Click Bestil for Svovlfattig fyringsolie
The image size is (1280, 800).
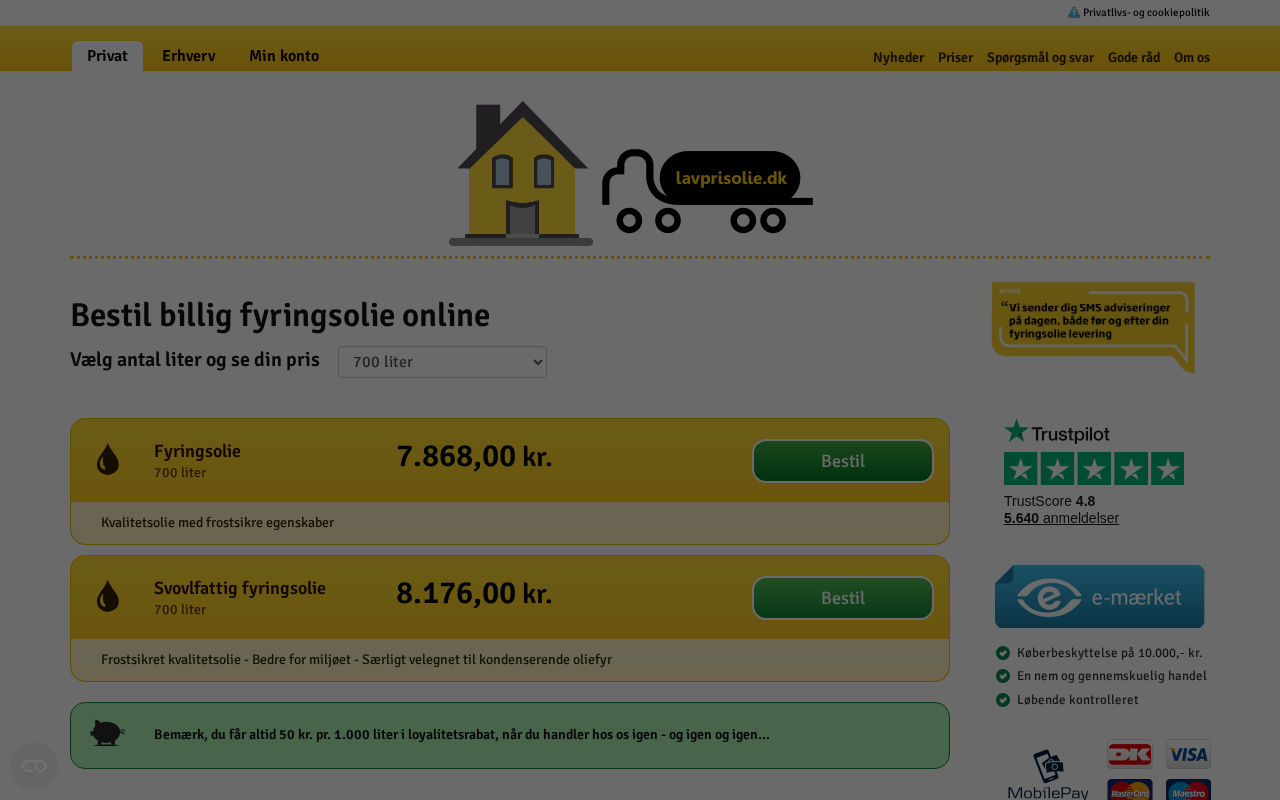coord(843,598)
